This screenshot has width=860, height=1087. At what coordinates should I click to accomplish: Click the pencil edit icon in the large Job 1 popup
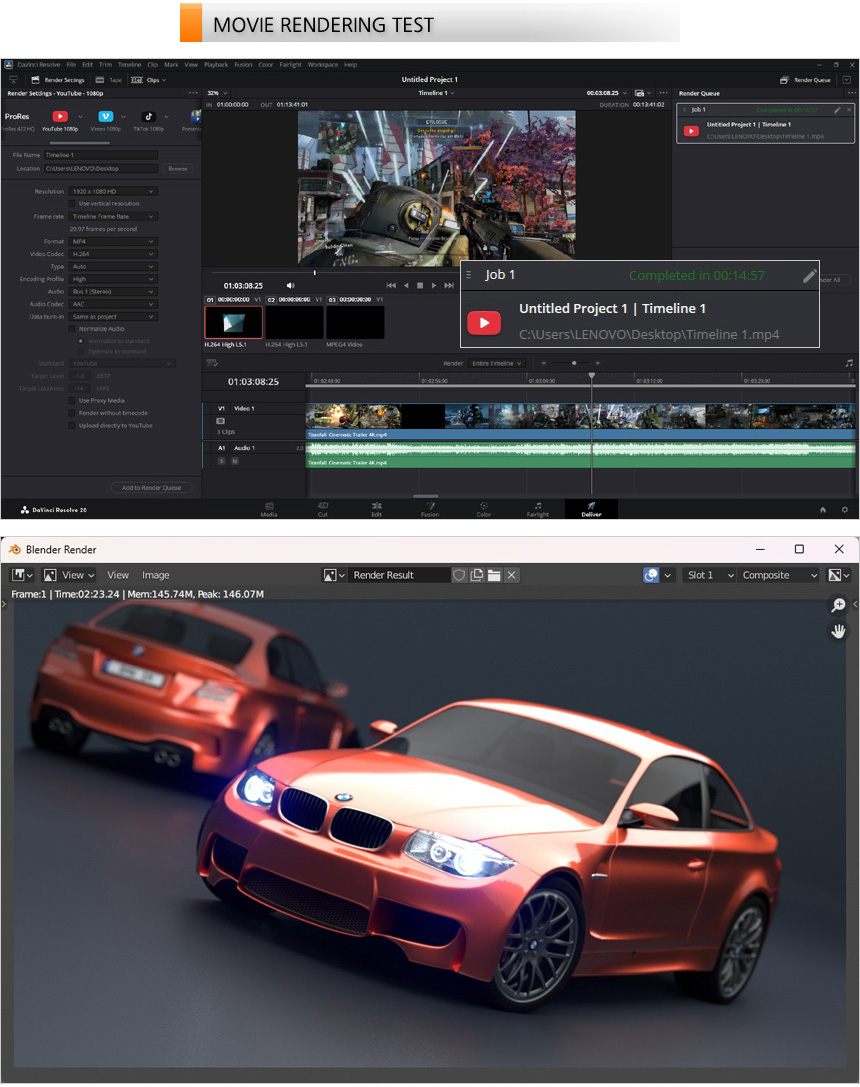pyautogui.click(x=809, y=276)
